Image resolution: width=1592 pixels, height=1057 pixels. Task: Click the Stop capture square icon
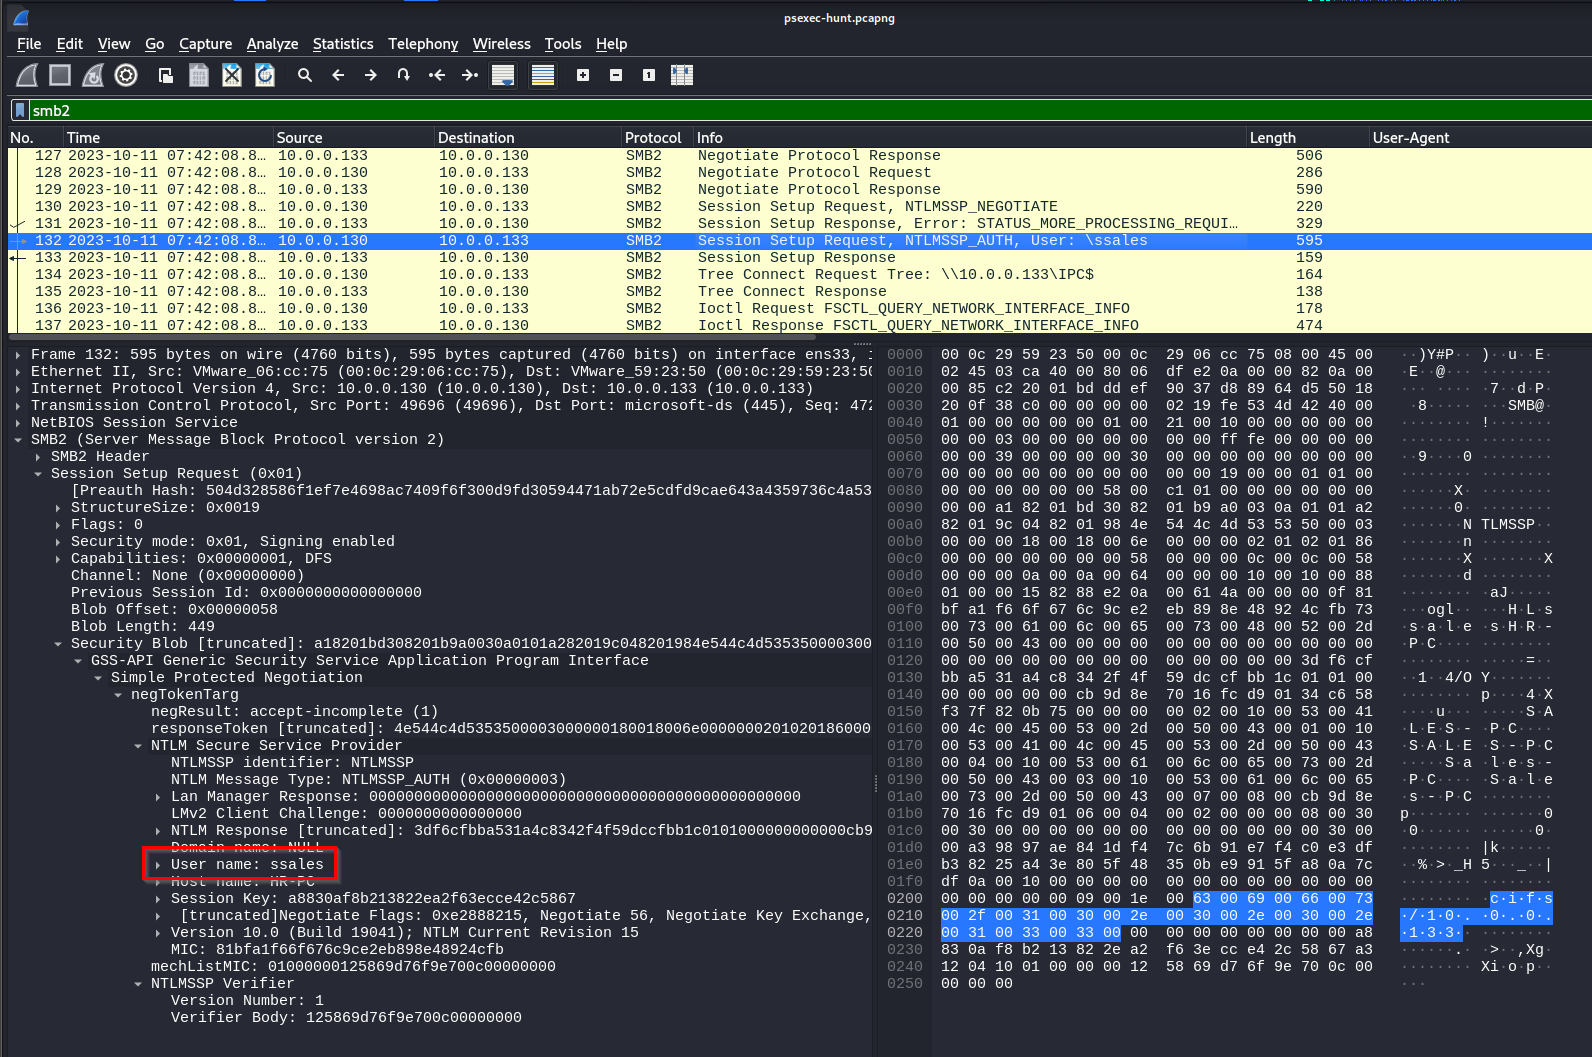60,75
